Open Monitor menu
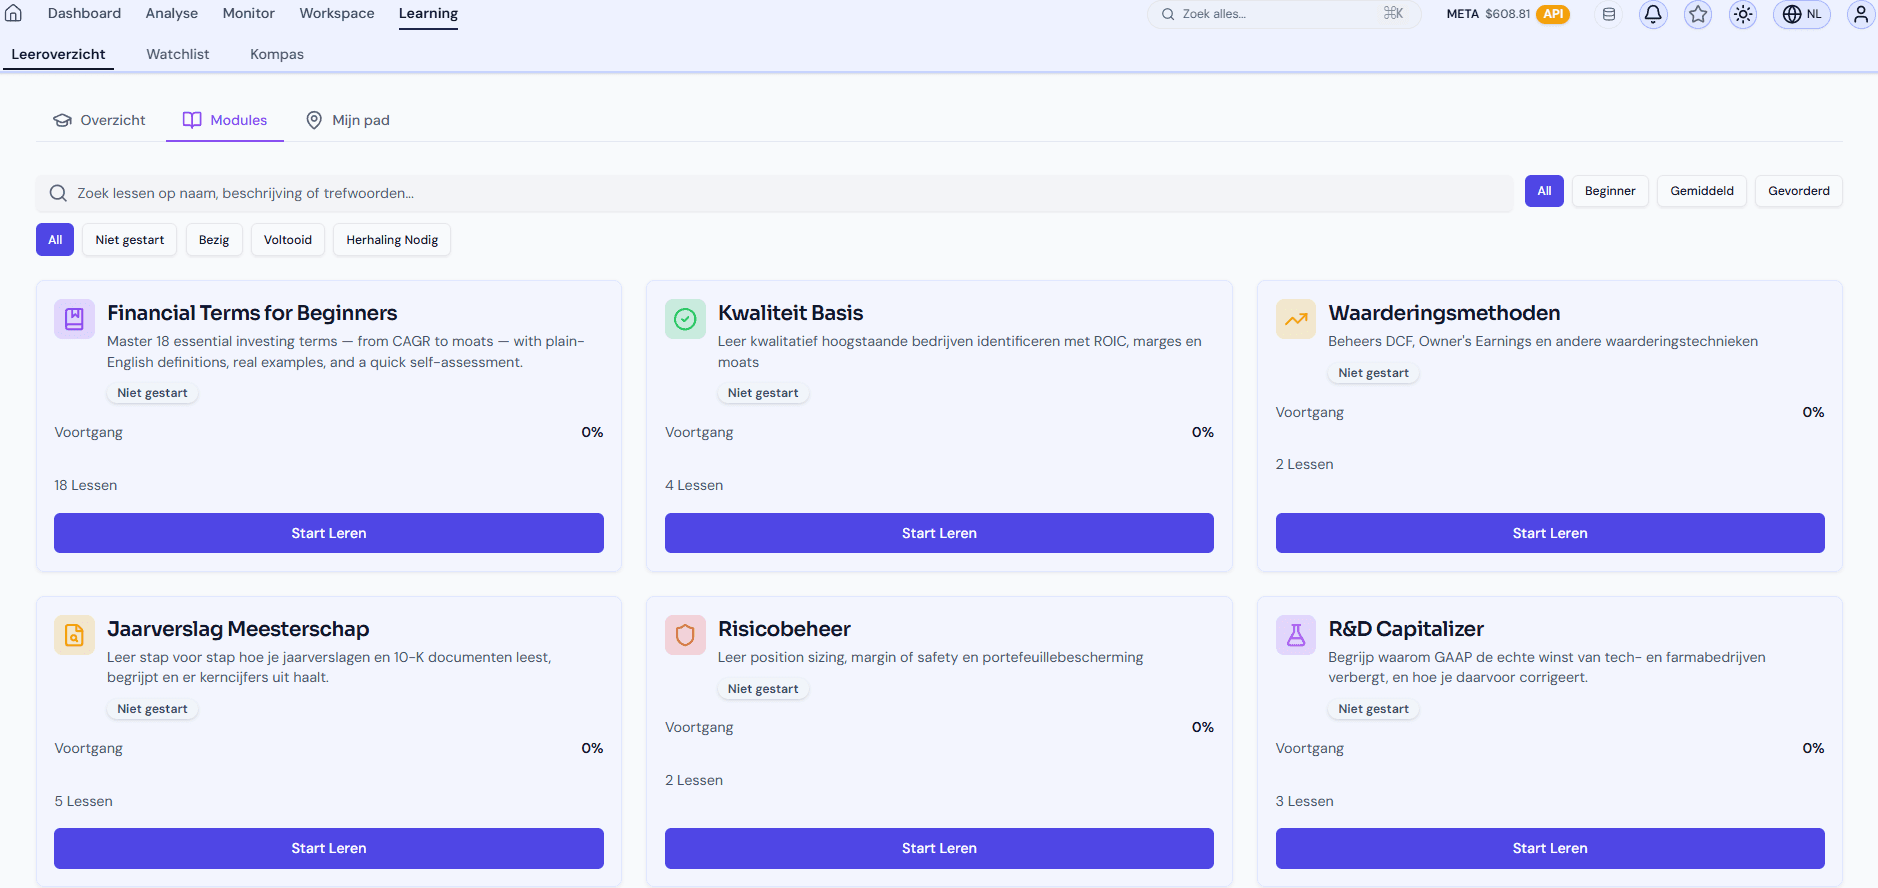The height and width of the screenshot is (888, 1878). pos(249,13)
